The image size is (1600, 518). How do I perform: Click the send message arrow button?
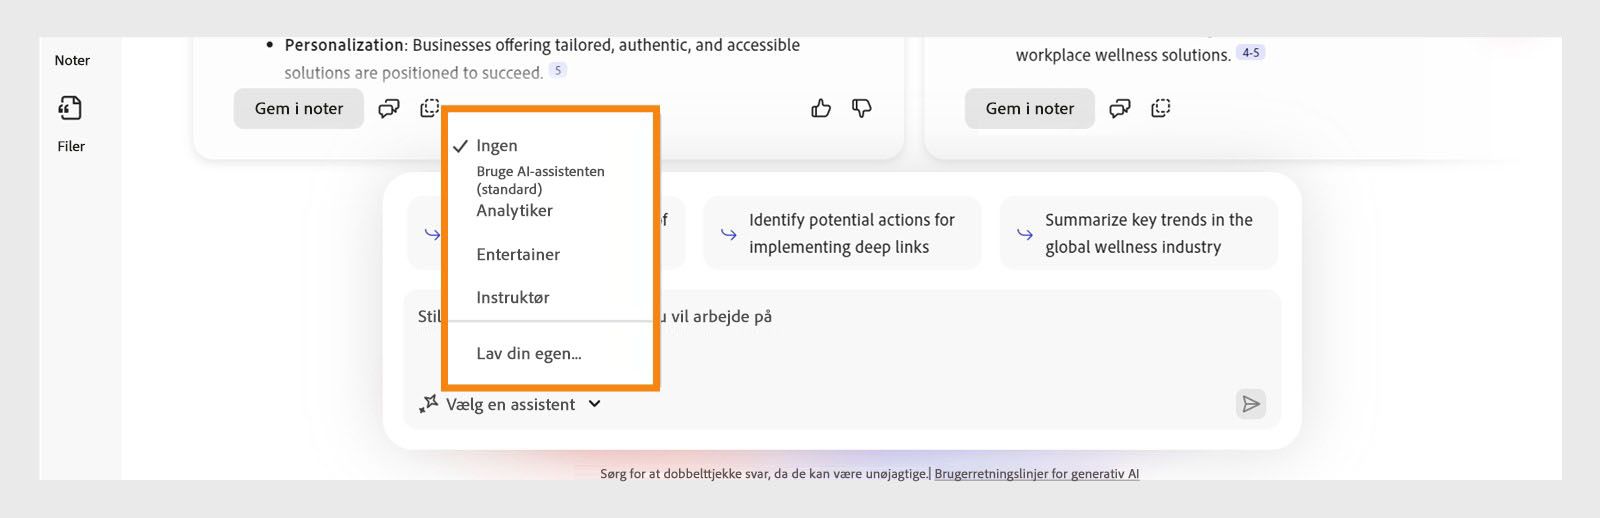[1250, 404]
